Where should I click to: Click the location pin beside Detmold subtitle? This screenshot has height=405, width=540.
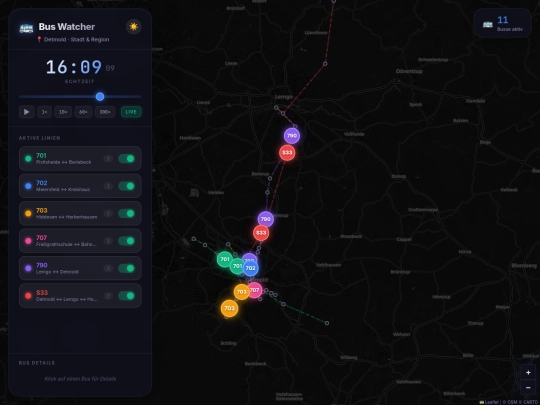[39, 39]
